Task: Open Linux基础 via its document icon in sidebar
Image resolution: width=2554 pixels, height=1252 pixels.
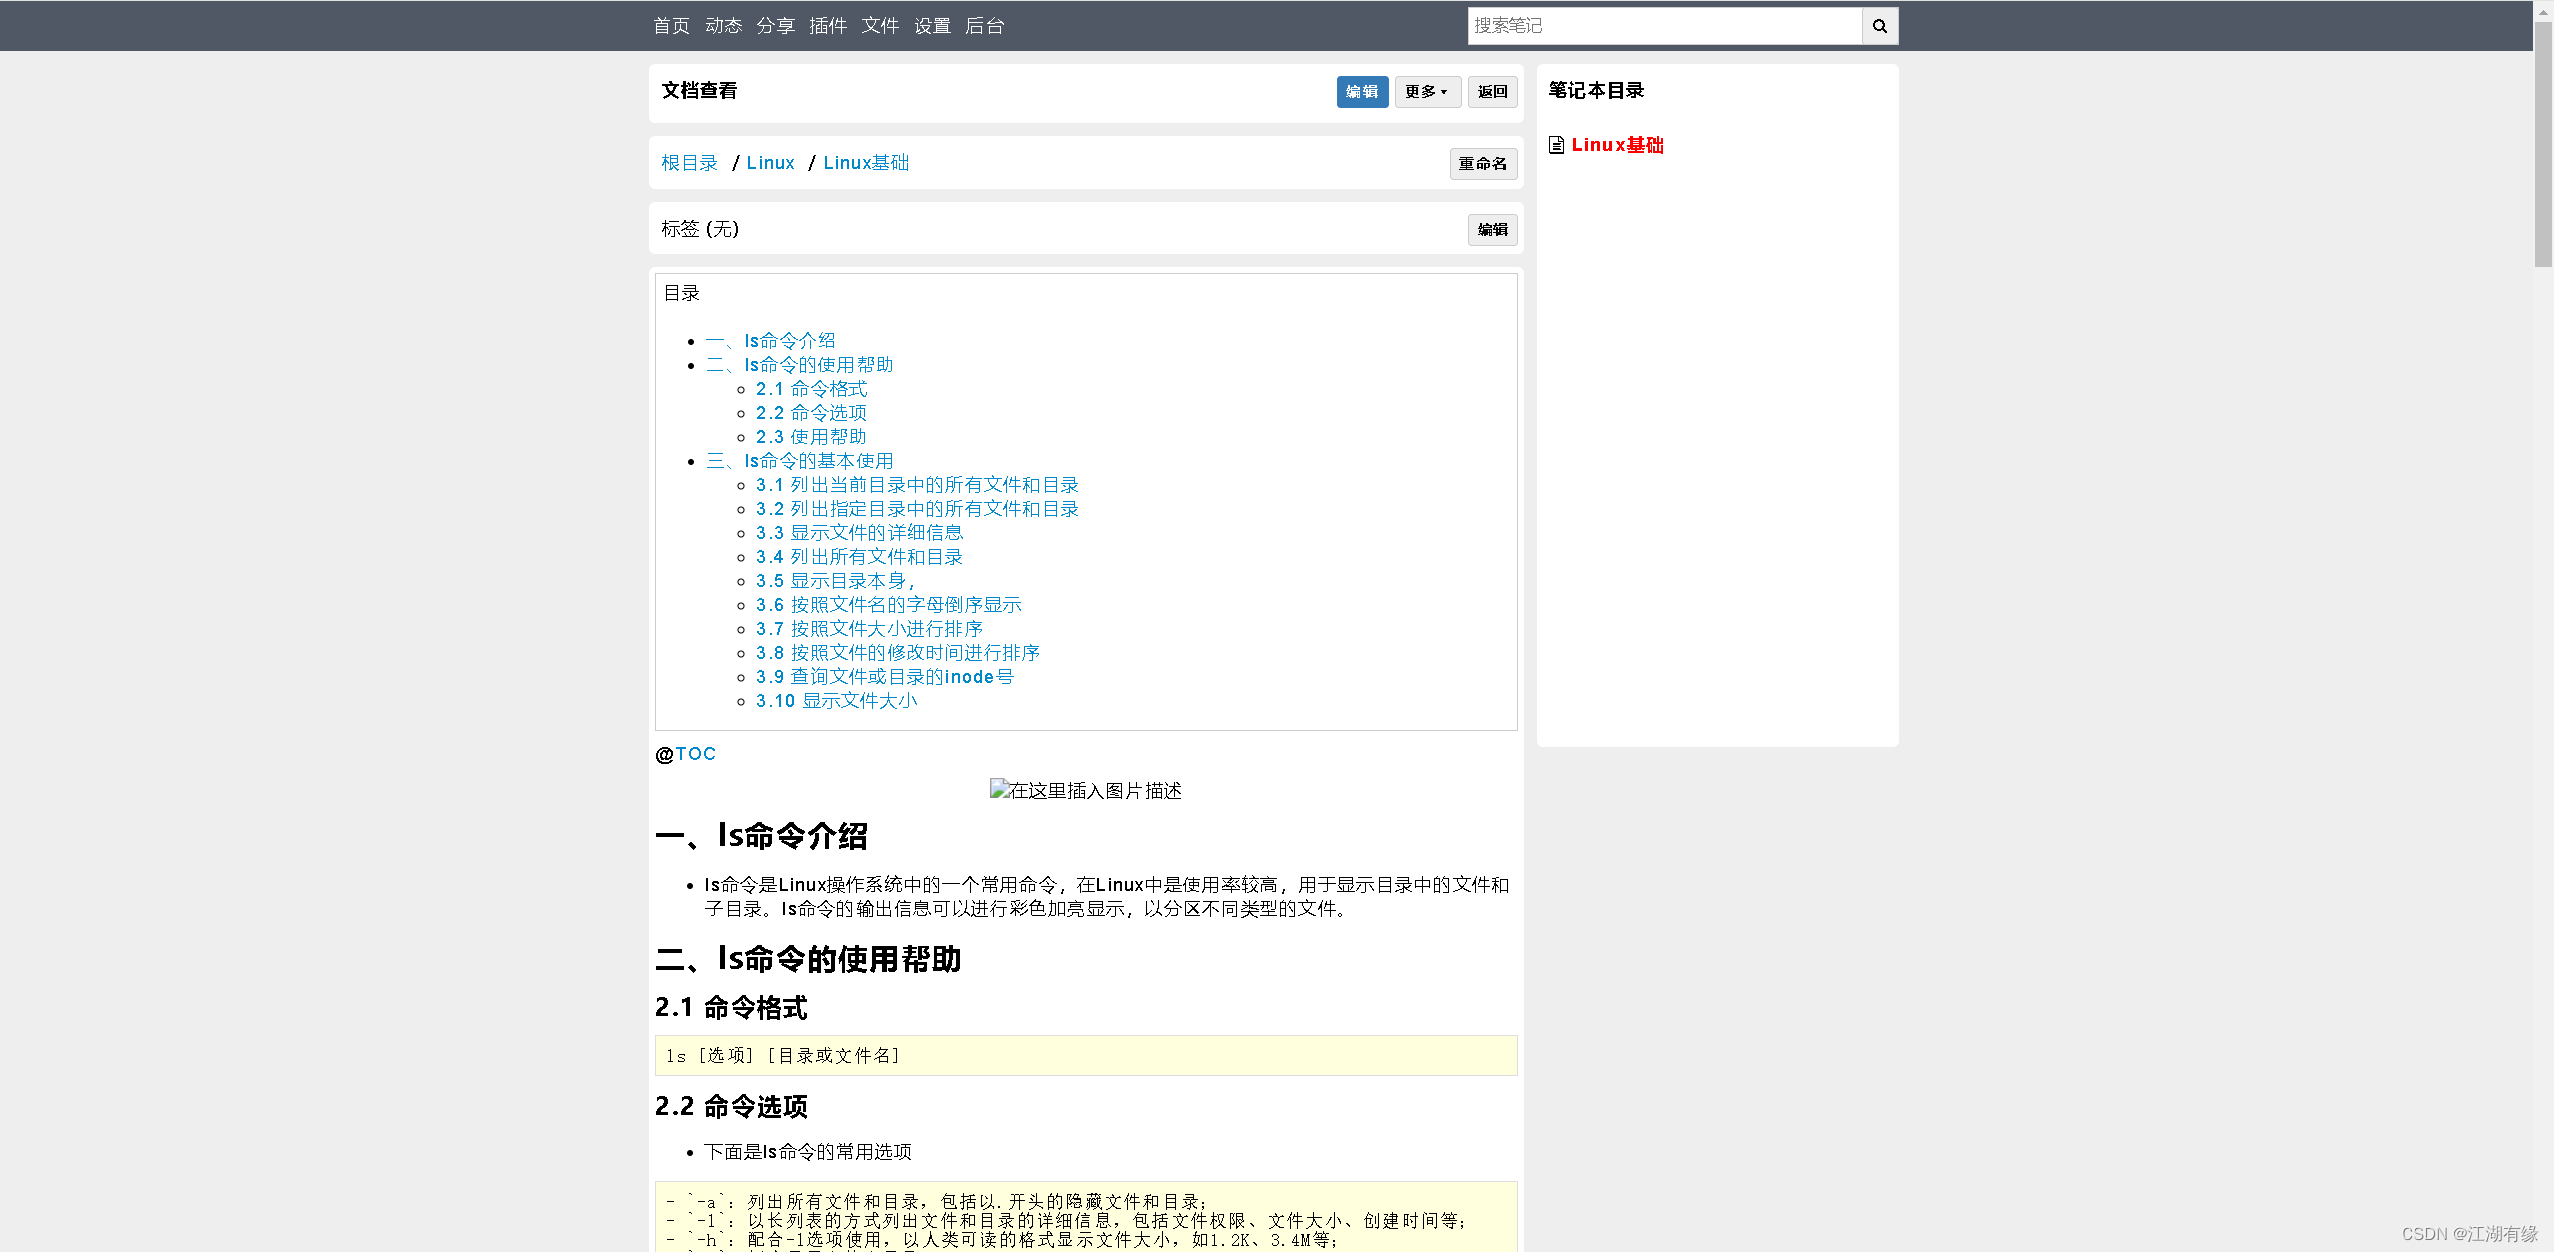Action: (1556, 145)
